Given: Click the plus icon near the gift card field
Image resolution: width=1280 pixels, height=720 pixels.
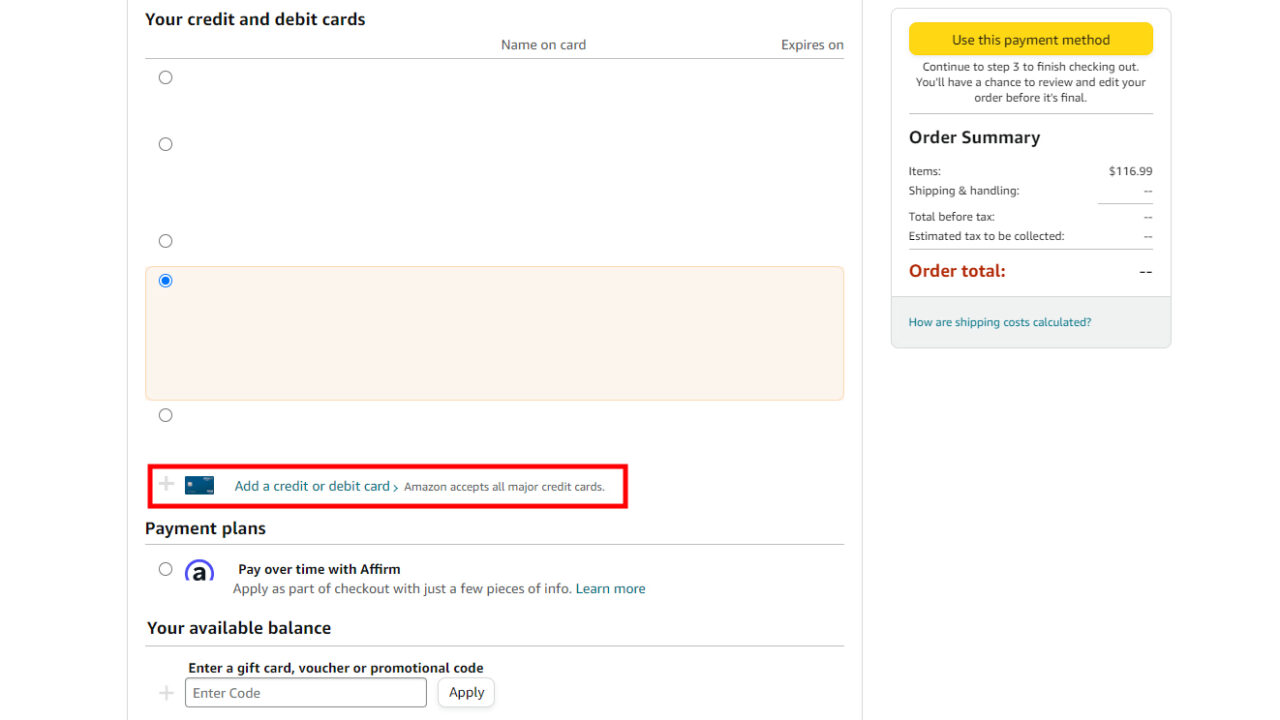Looking at the screenshot, I should [166, 692].
